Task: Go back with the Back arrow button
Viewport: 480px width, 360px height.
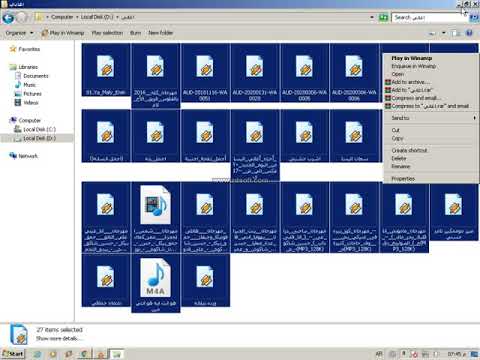Action: (8, 17)
